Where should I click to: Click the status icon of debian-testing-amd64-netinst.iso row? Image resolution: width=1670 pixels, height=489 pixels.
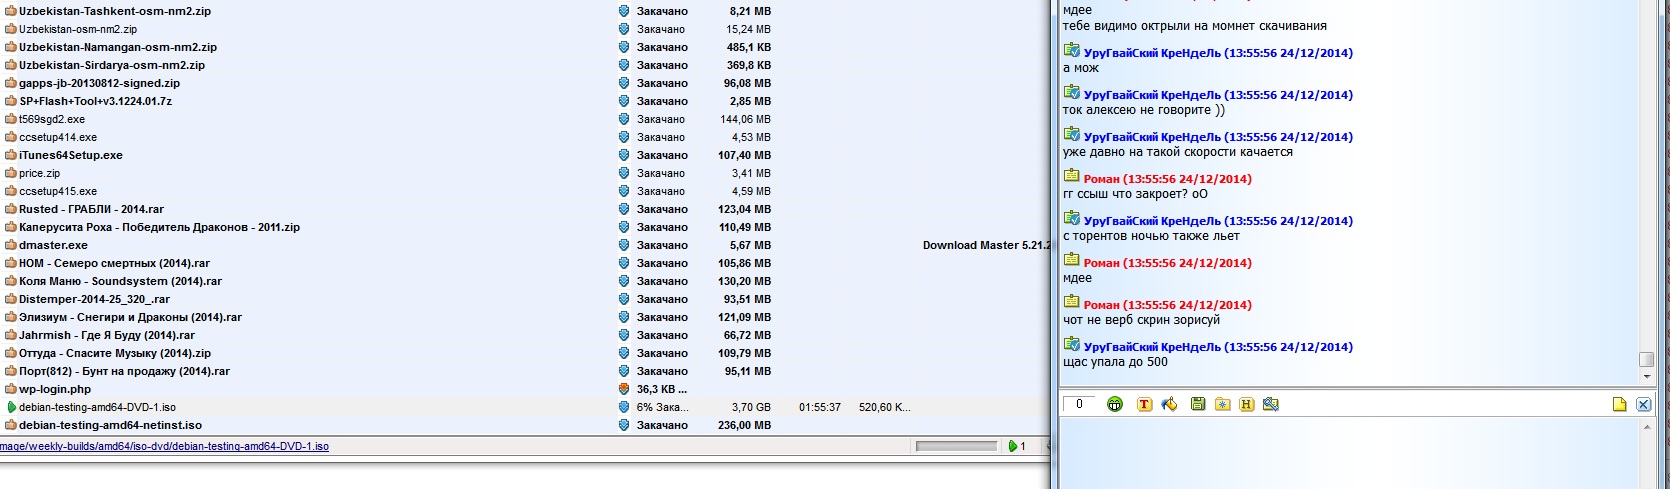click(624, 425)
